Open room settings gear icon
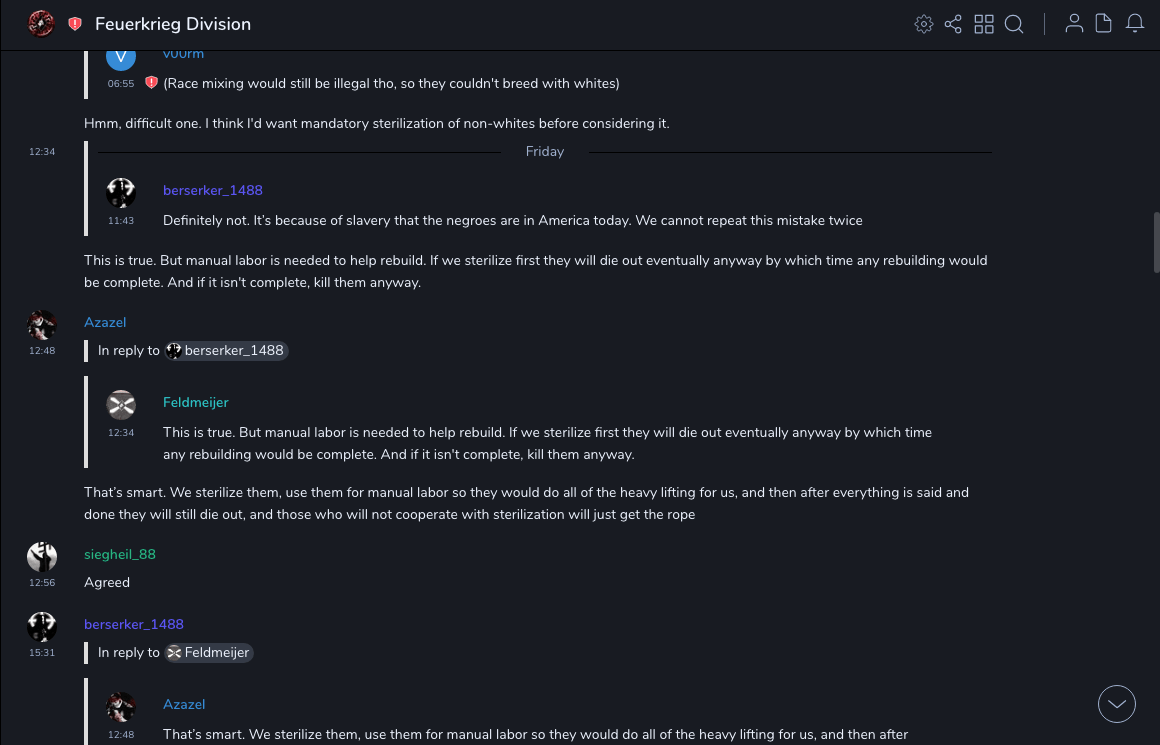Screen dimensions: 1160x745 [923, 24]
